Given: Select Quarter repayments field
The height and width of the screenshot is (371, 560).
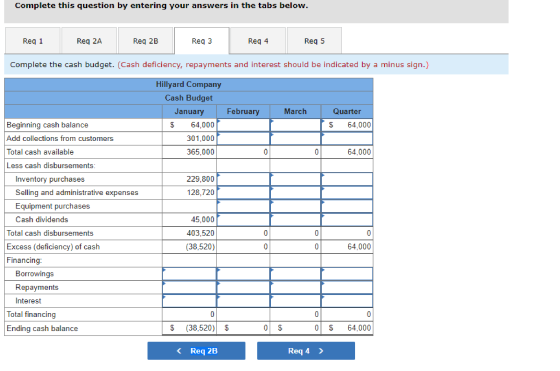Looking at the screenshot, I should (347, 287).
